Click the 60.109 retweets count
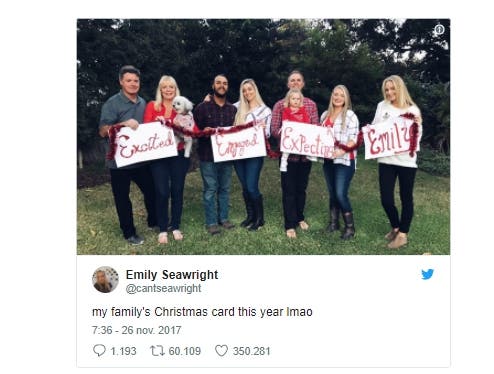494x374 pixels. click(x=185, y=351)
